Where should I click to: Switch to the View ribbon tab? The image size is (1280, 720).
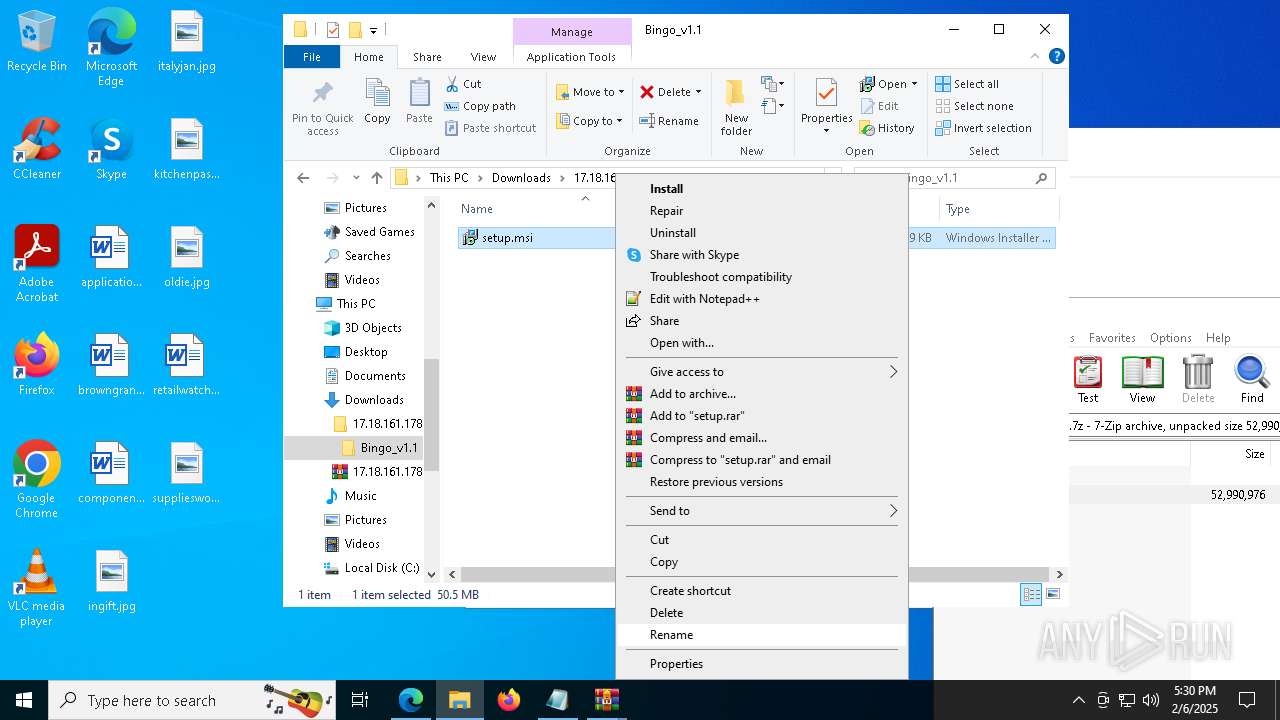pos(483,57)
